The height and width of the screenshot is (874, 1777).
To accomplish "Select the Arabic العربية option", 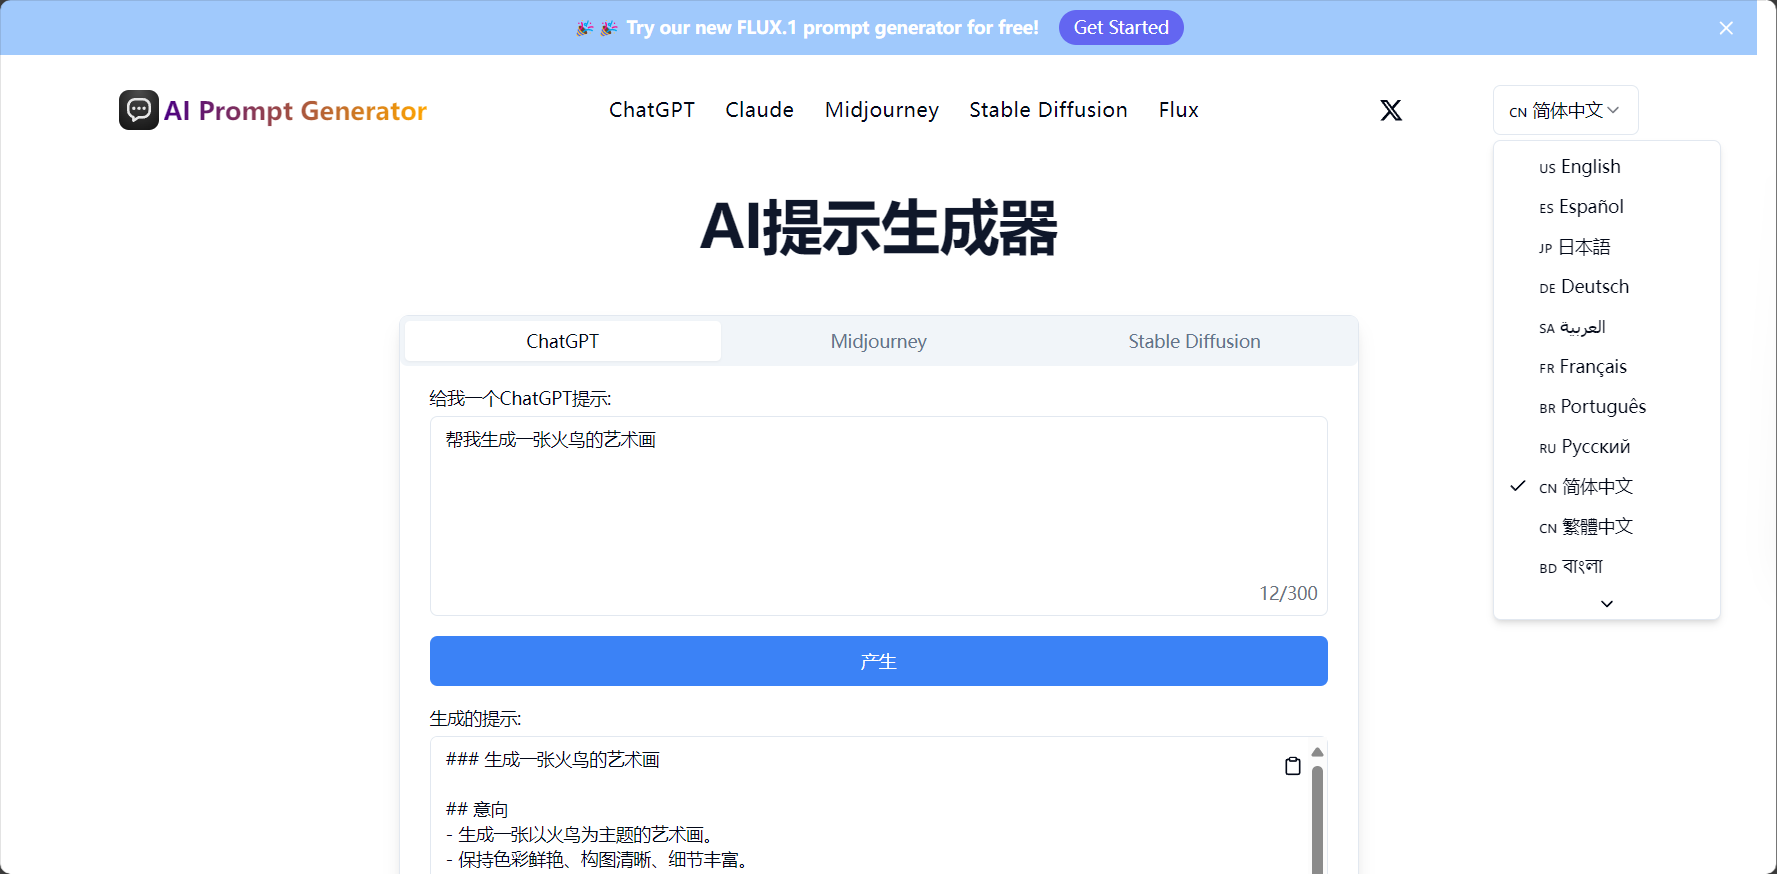I will click(1607, 327).
